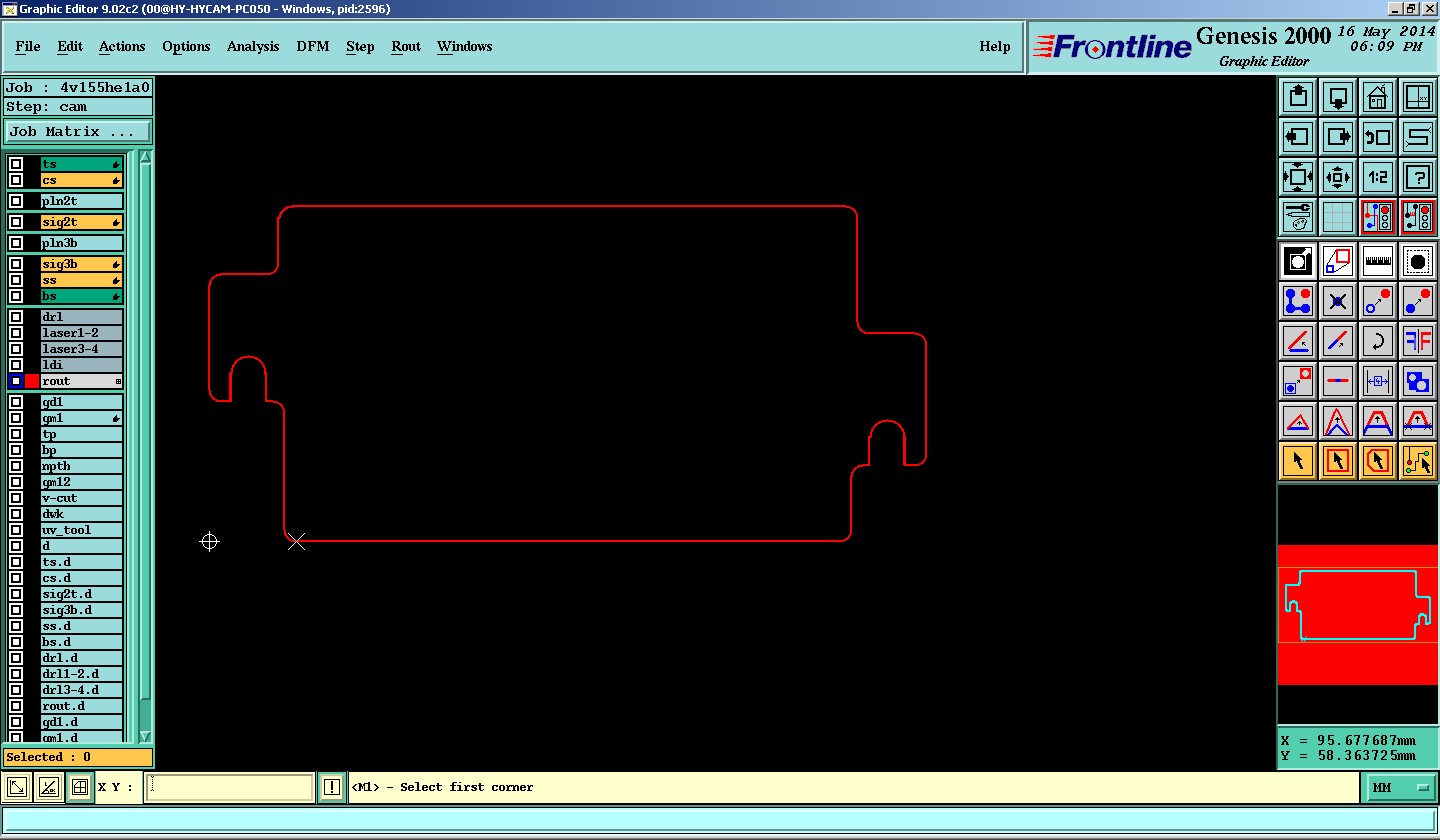Click the plain black arrow select icon
The width and height of the screenshot is (1440, 840).
(x=1298, y=461)
